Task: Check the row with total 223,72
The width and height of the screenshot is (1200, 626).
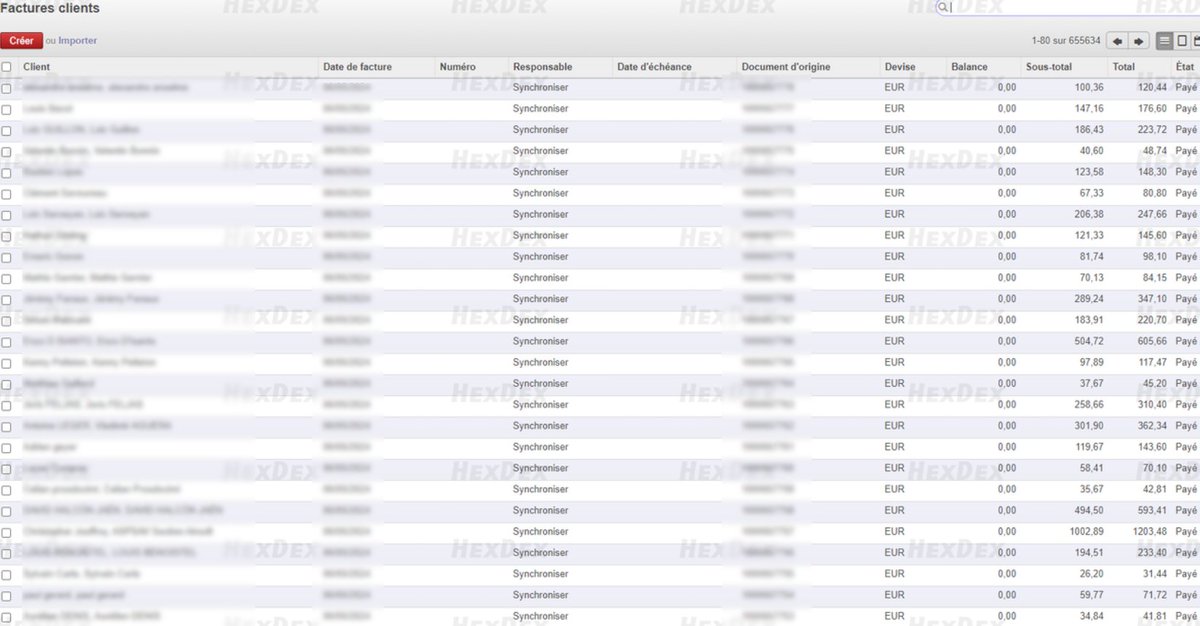Action: pyautogui.click(x=7, y=130)
